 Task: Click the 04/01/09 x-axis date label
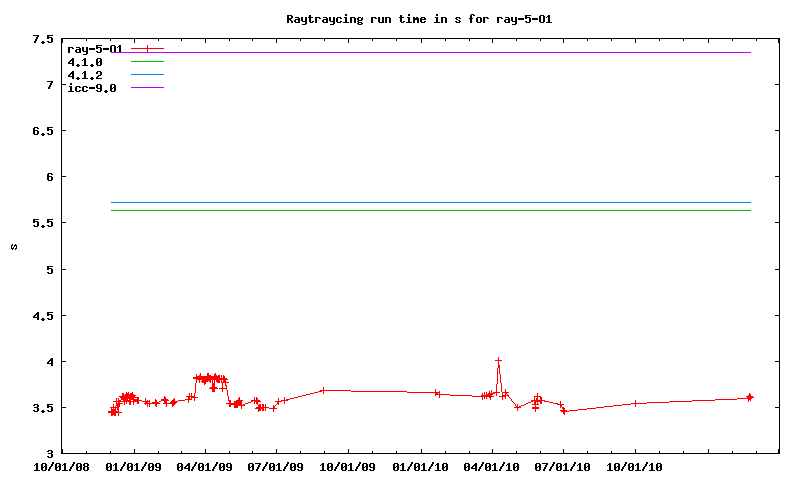click(206, 465)
